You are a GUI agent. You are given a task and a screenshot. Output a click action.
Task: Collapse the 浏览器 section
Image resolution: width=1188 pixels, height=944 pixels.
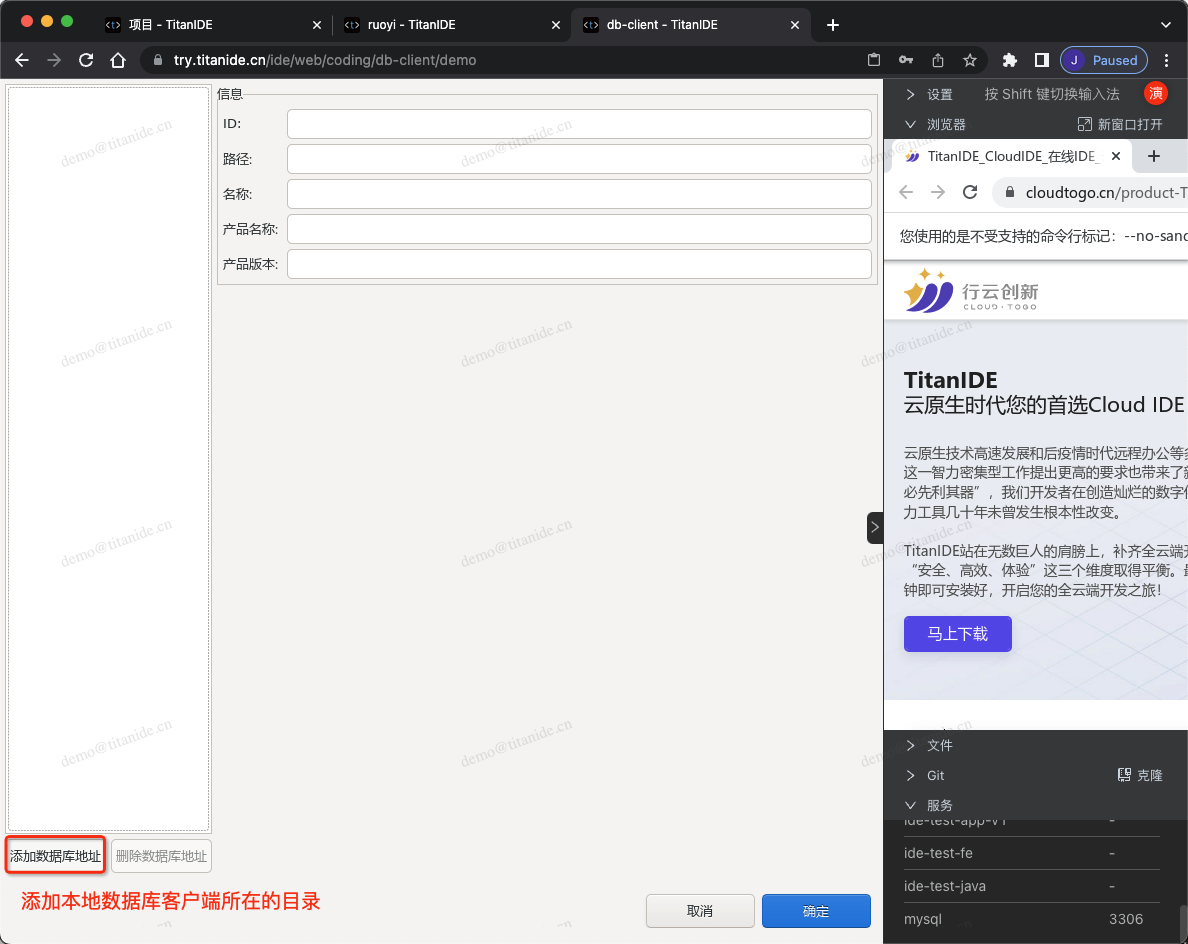934,124
